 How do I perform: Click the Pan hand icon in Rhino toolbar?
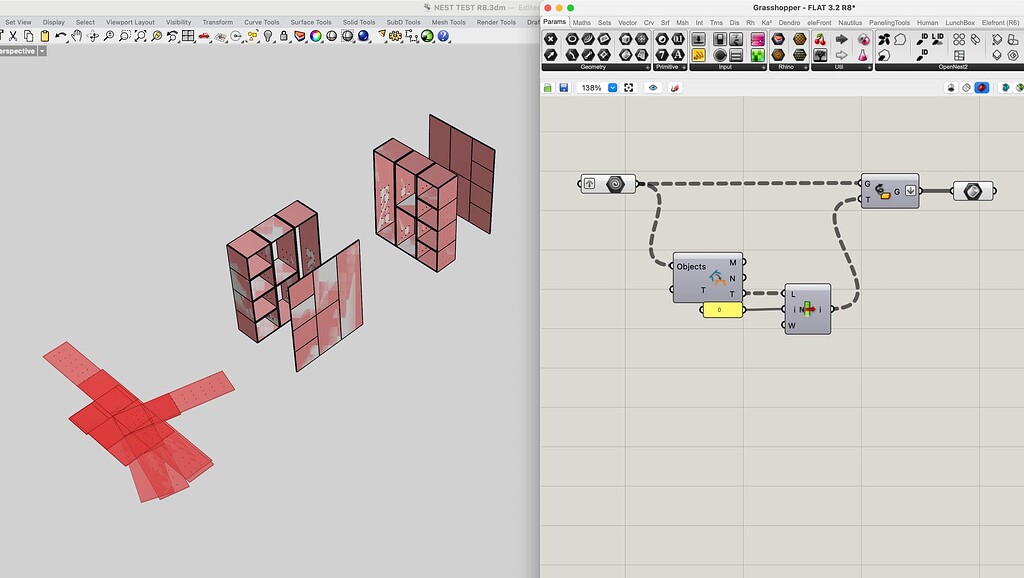[76, 36]
